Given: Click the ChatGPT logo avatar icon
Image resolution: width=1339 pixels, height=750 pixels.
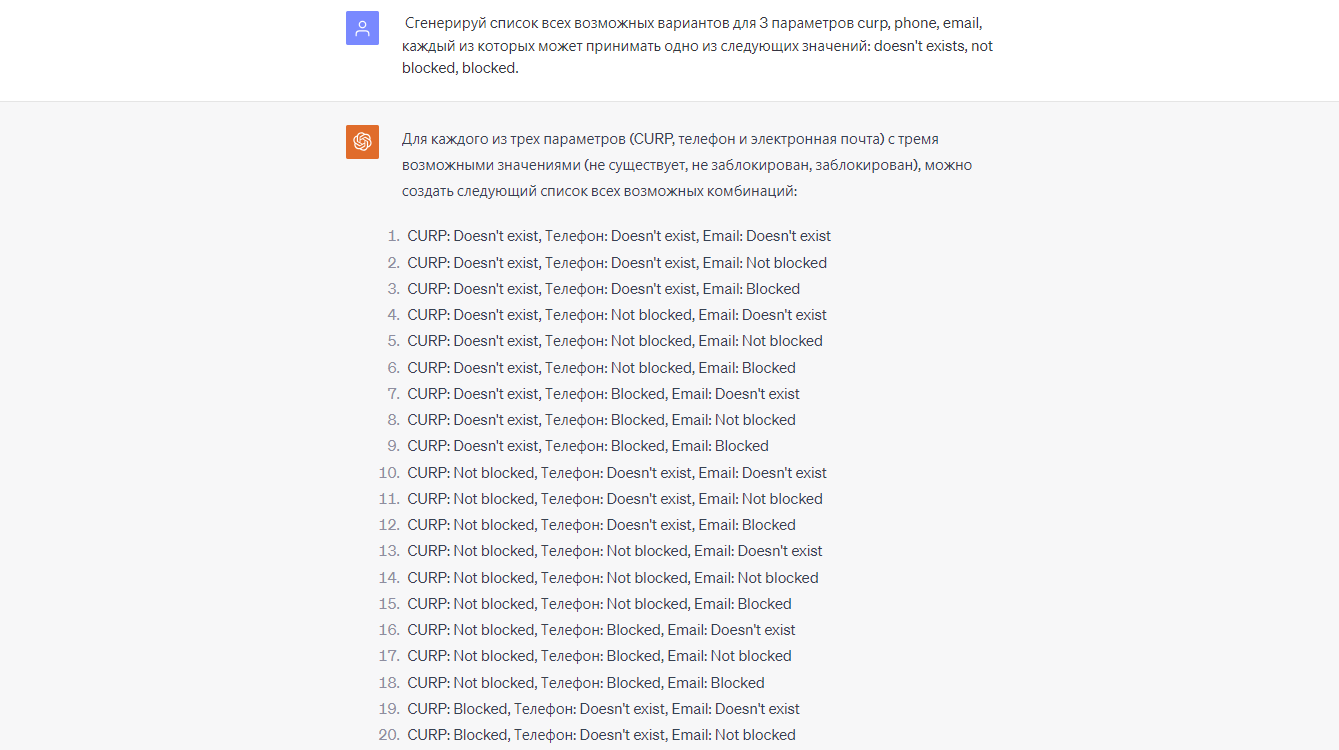Looking at the screenshot, I should [x=362, y=142].
